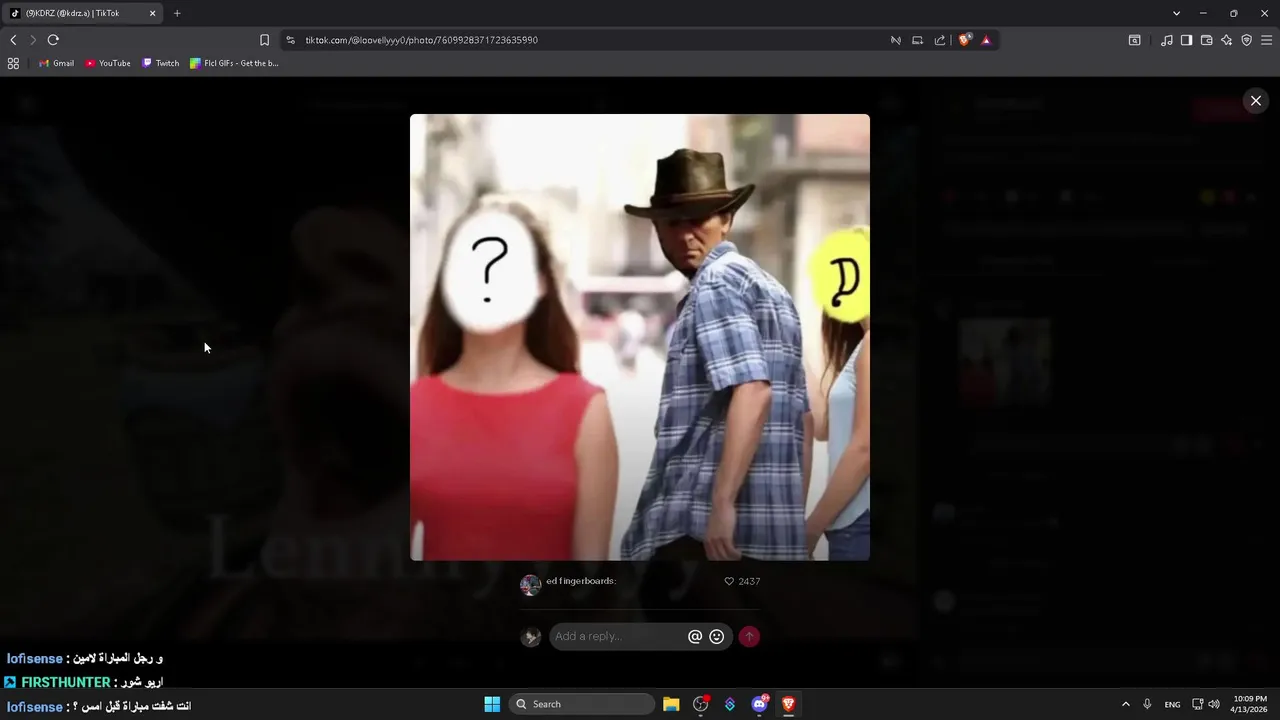1280x720 pixels.
Task: Click the disabled connection icon in address bar
Action: (895, 40)
